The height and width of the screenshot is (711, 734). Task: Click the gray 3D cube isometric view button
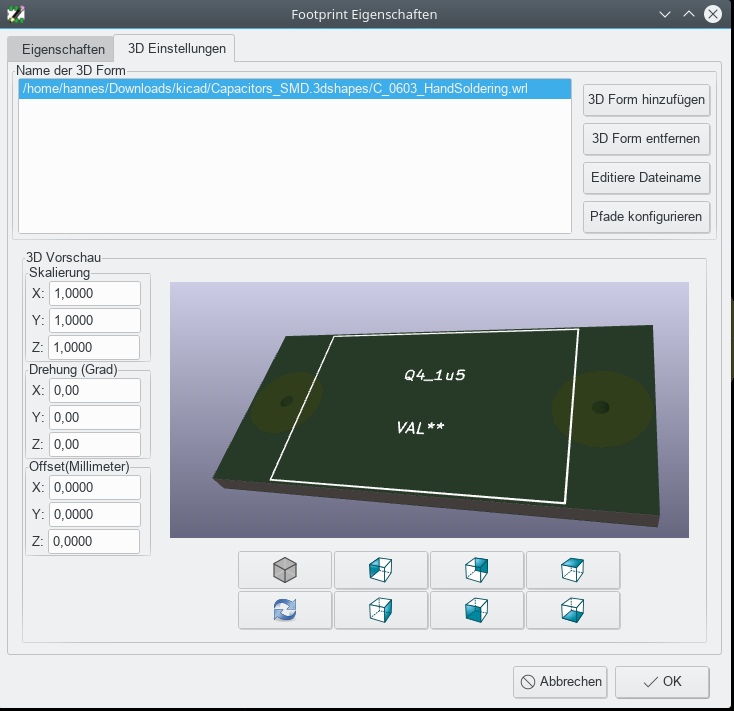[x=285, y=570]
